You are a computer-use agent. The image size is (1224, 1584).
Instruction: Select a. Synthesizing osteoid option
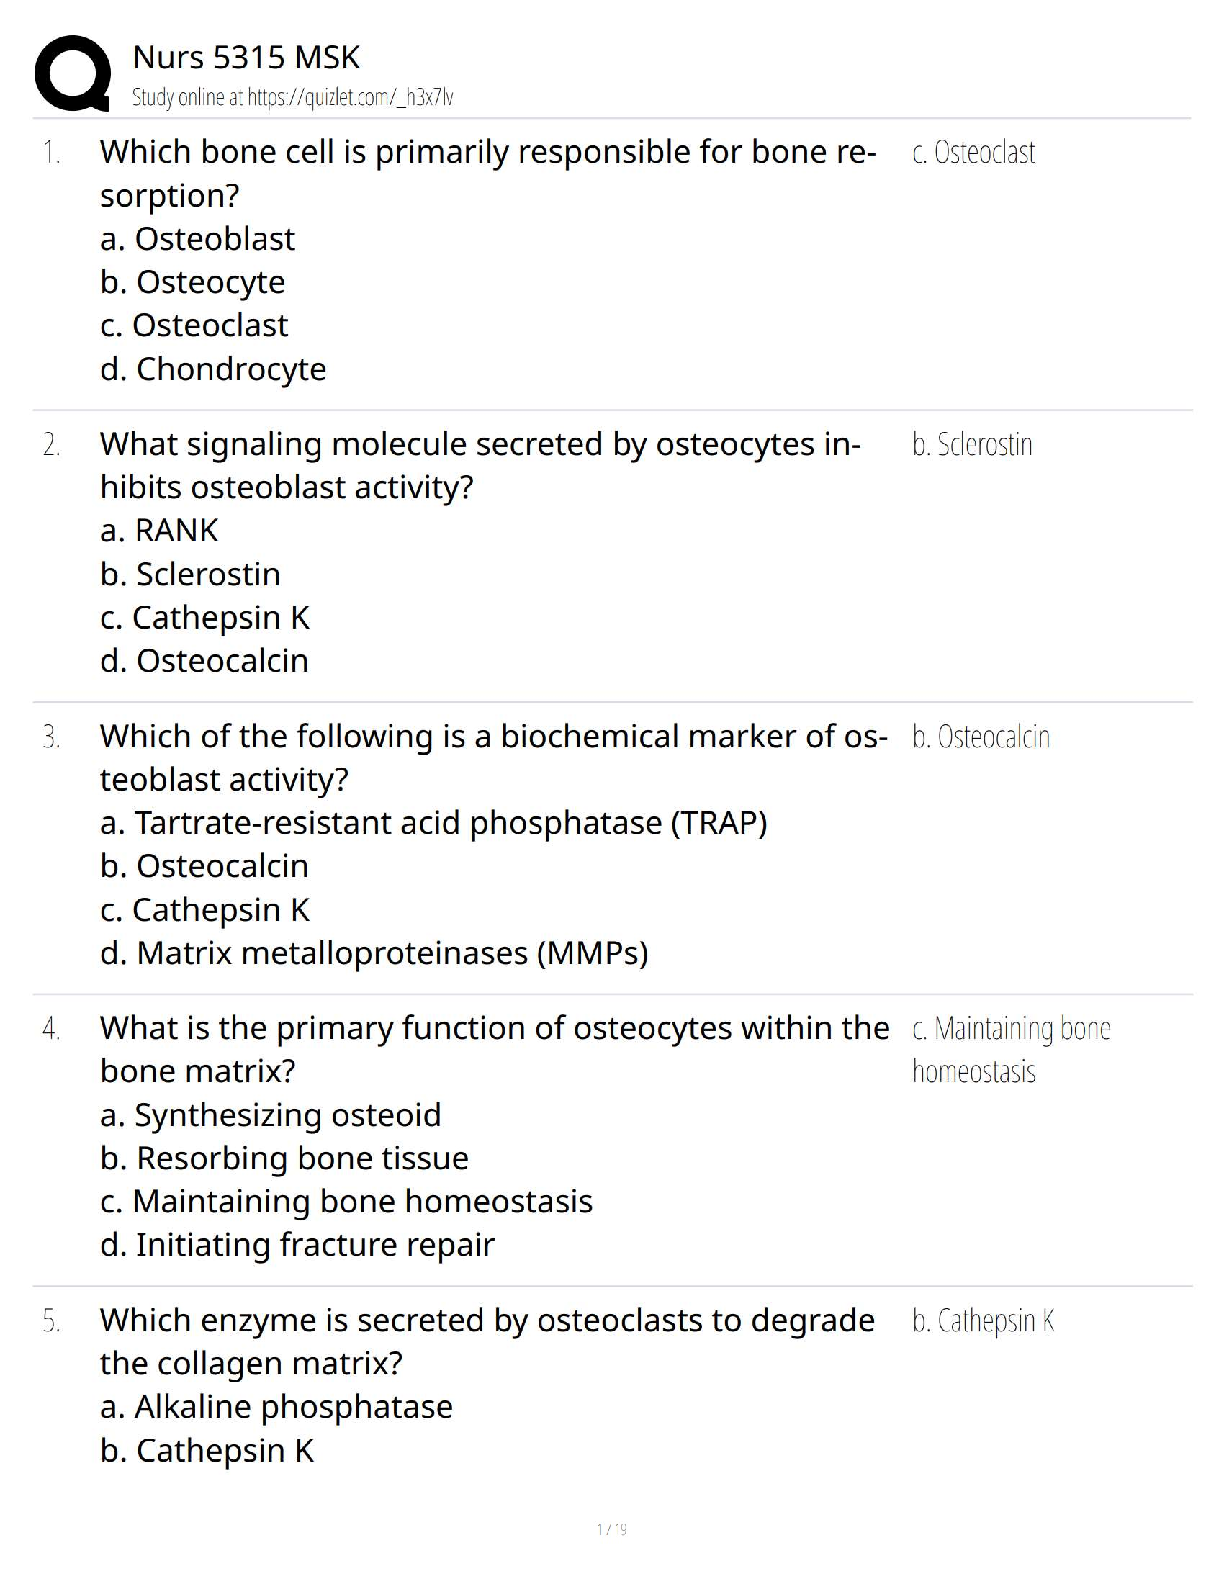pyautogui.click(x=270, y=1115)
